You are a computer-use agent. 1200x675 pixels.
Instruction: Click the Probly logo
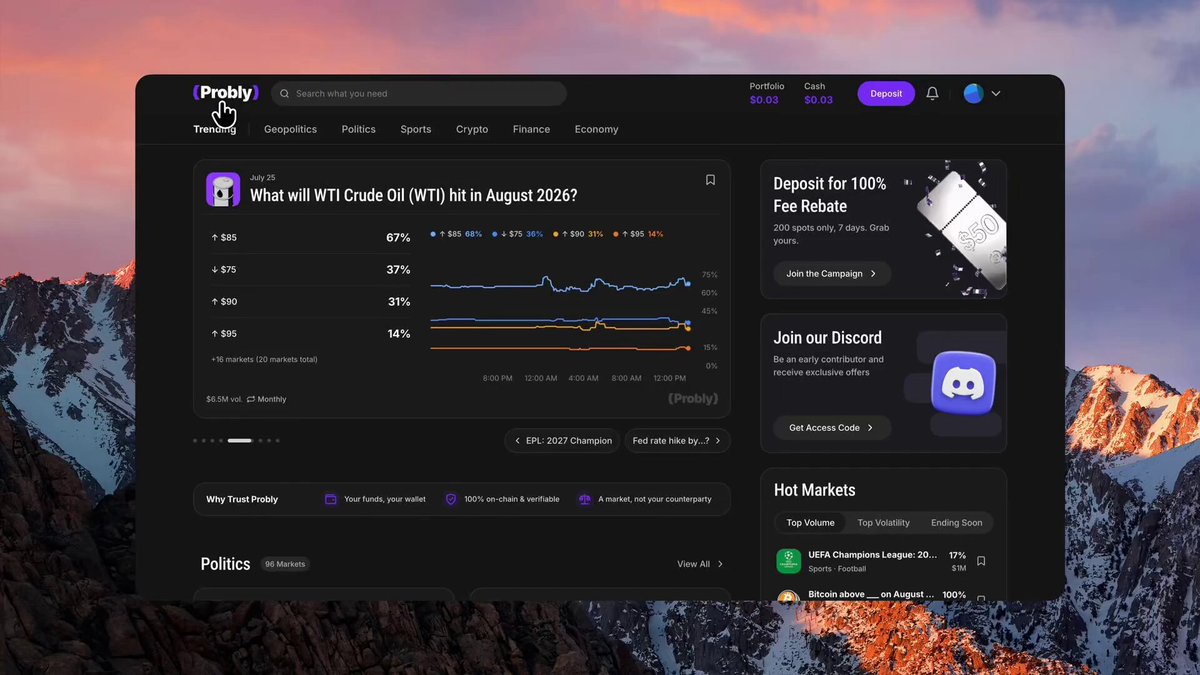click(x=226, y=92)
